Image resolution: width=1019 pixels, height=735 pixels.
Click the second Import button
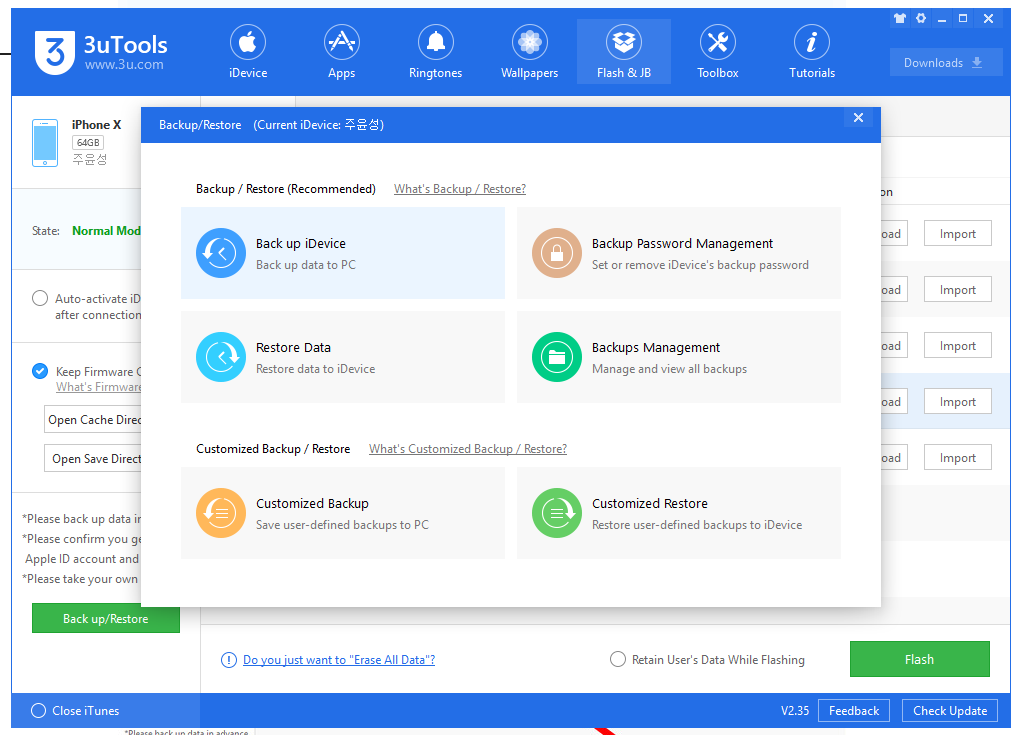click(958, 290)
